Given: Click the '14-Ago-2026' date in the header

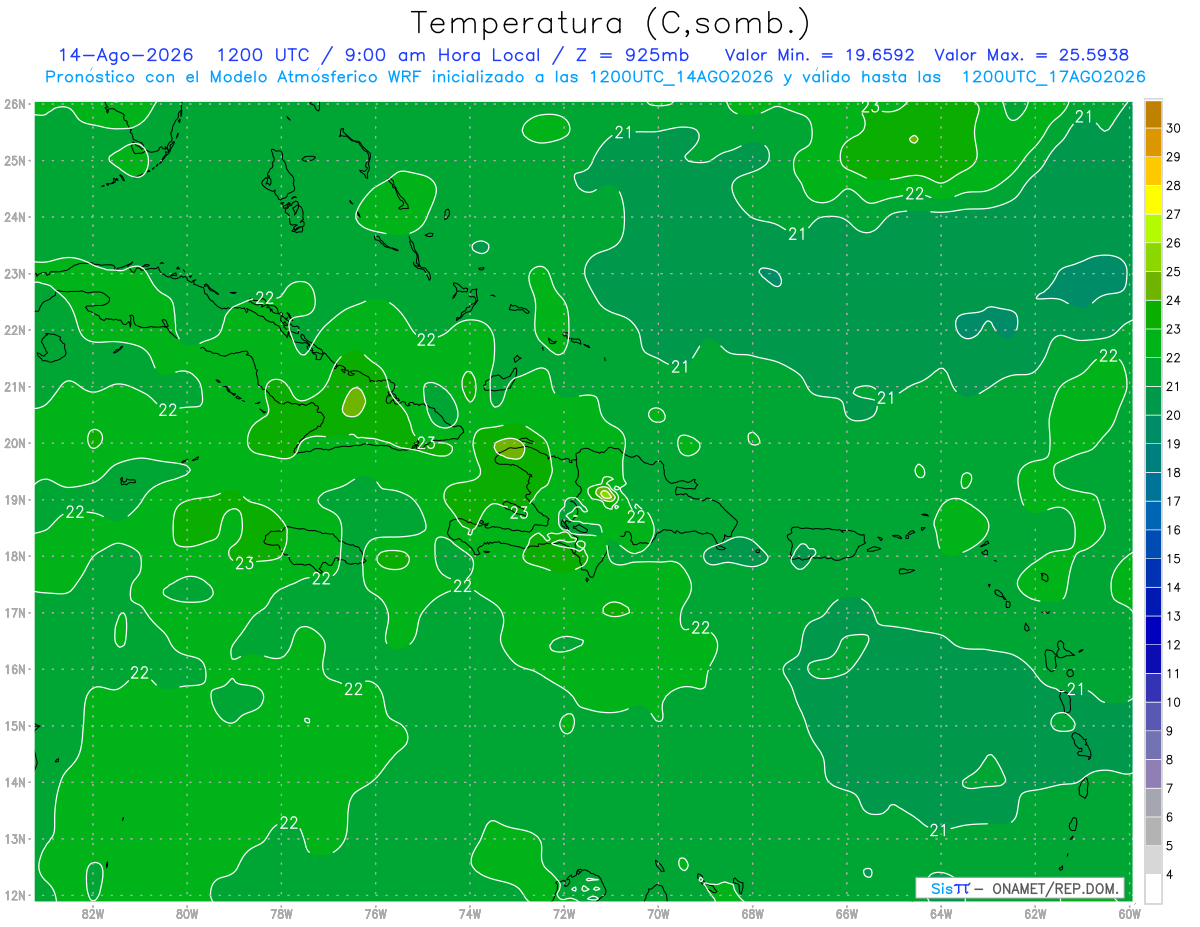Looking at the screenshot, I should pos(125,55).
